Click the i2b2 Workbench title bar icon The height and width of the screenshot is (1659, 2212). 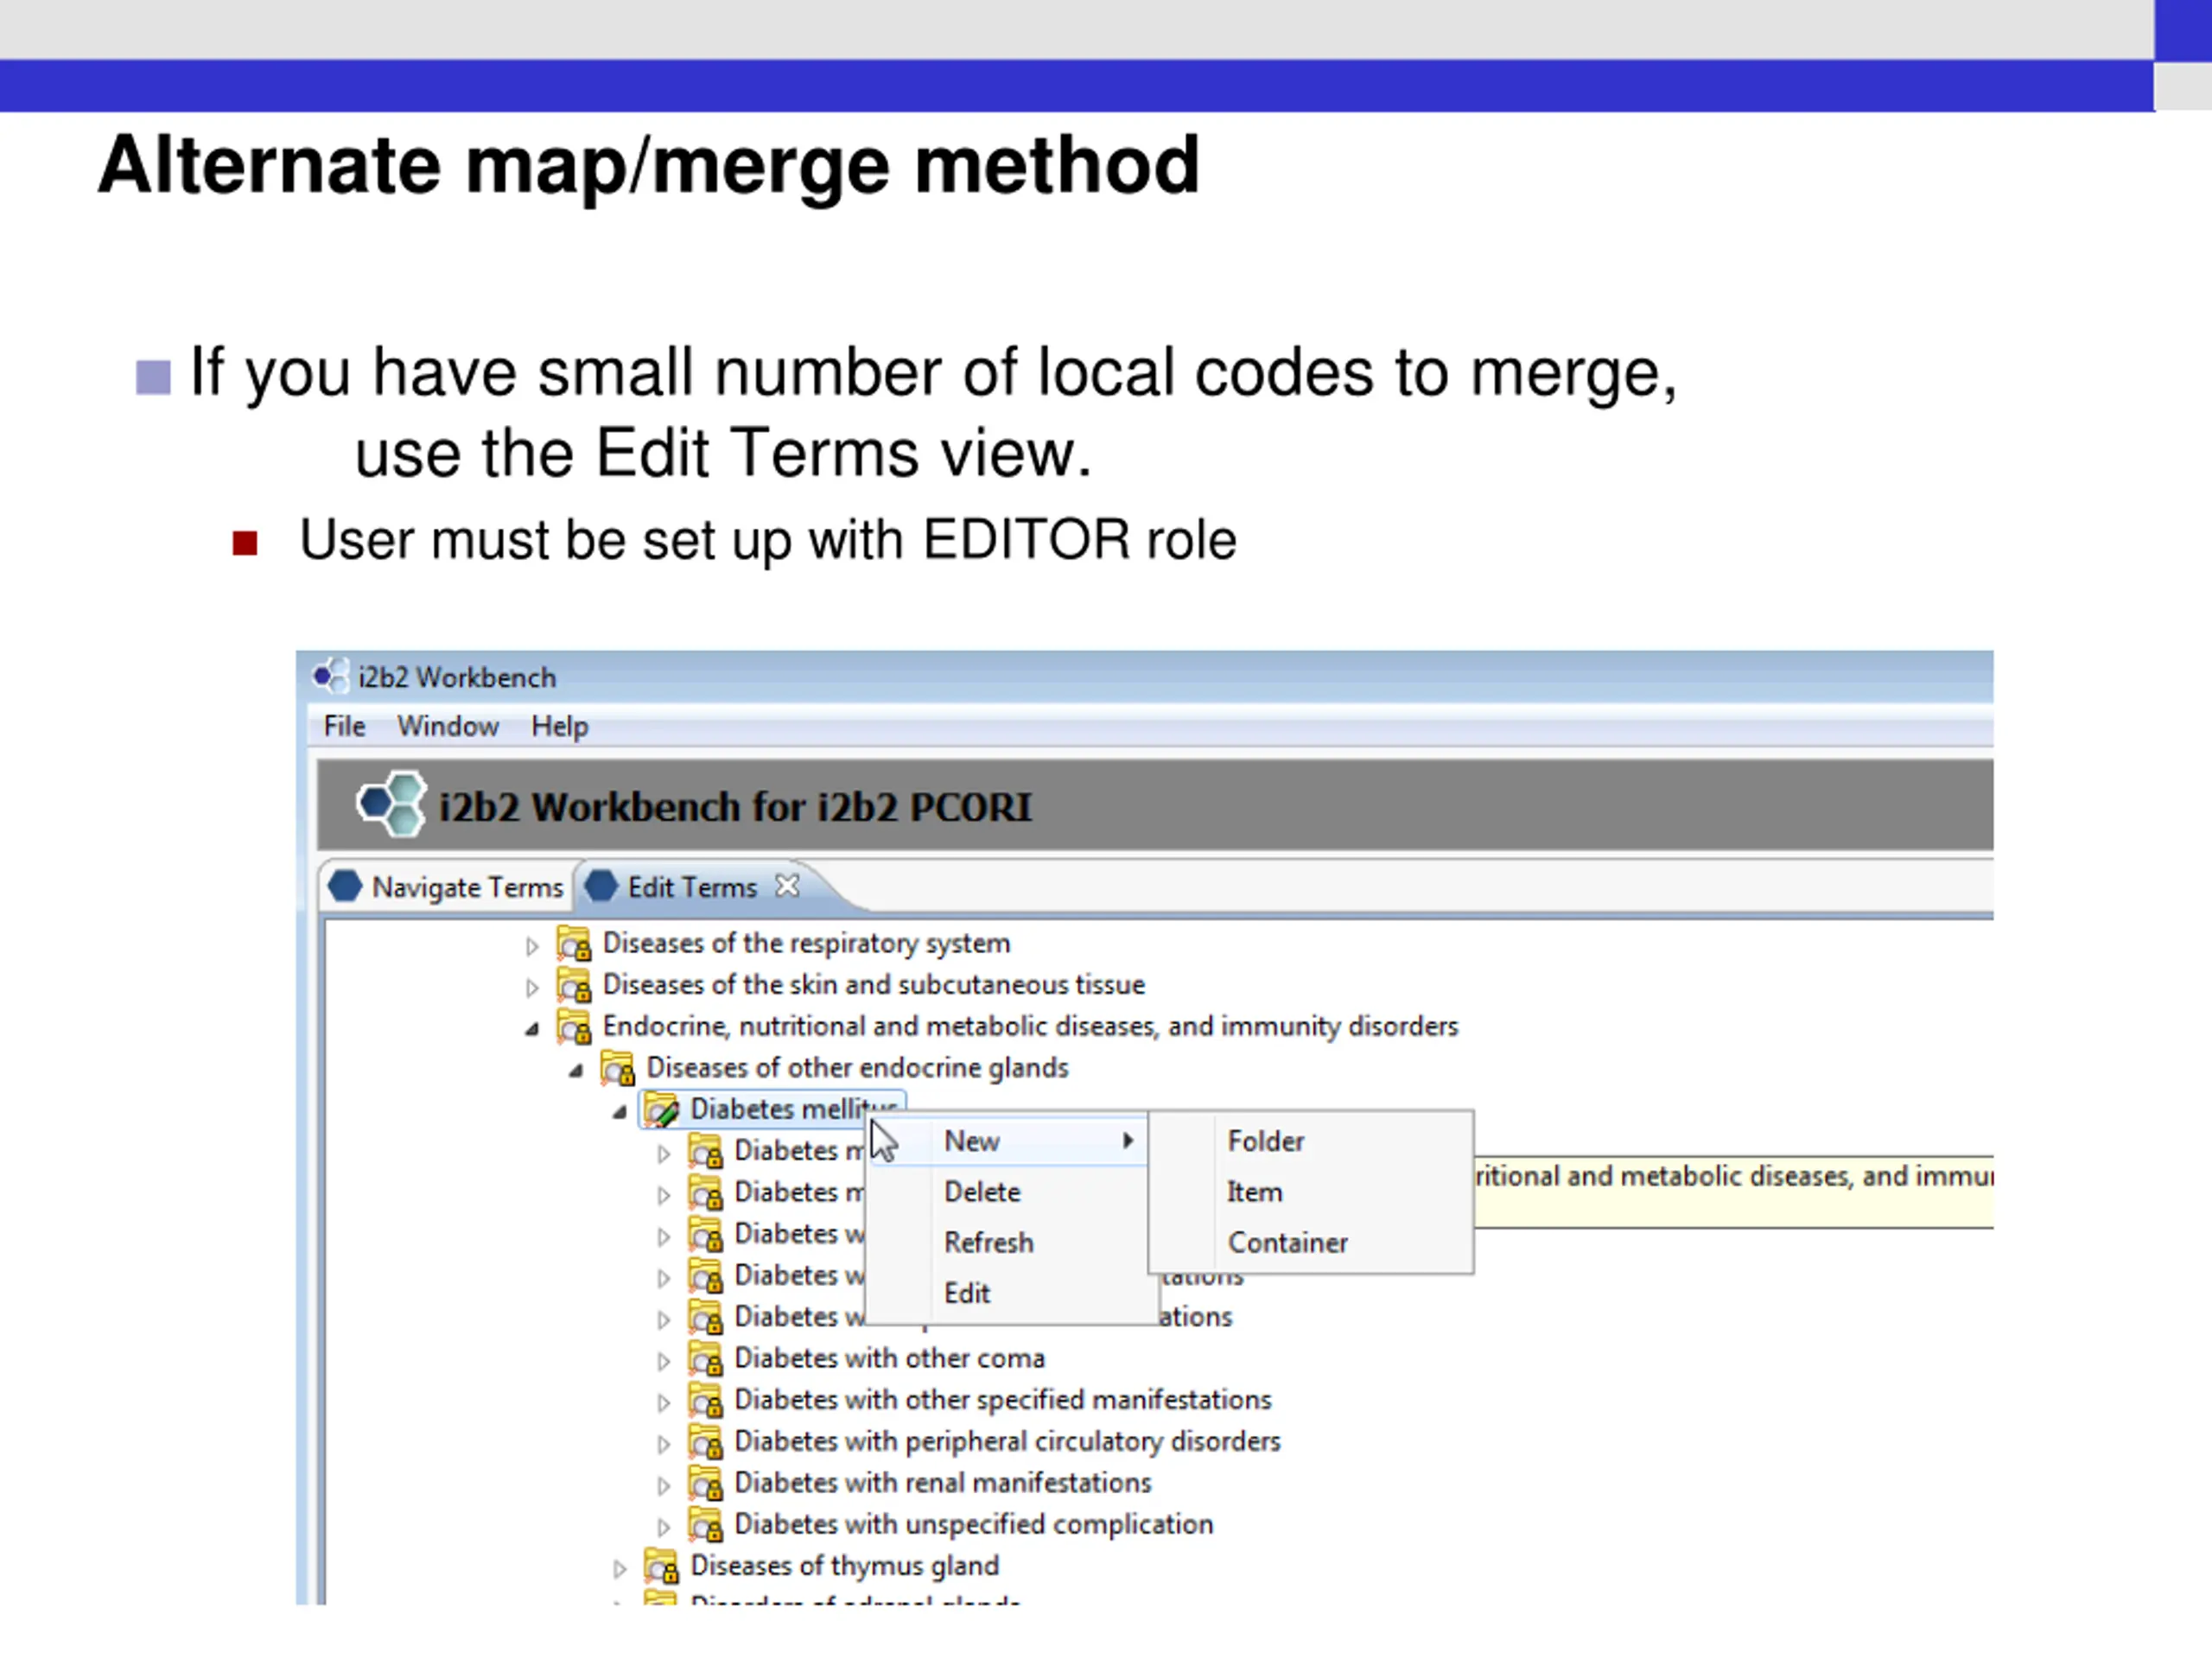330,676
